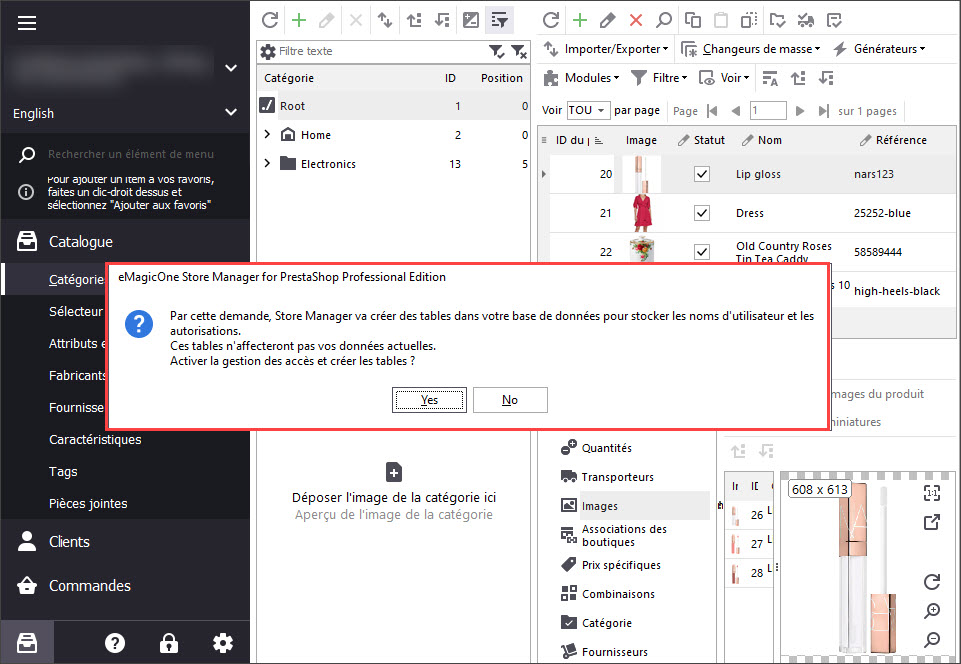Open the Générateurs dropdown
The height and width of the screenshot is (664, 961).
coord(879,49)
